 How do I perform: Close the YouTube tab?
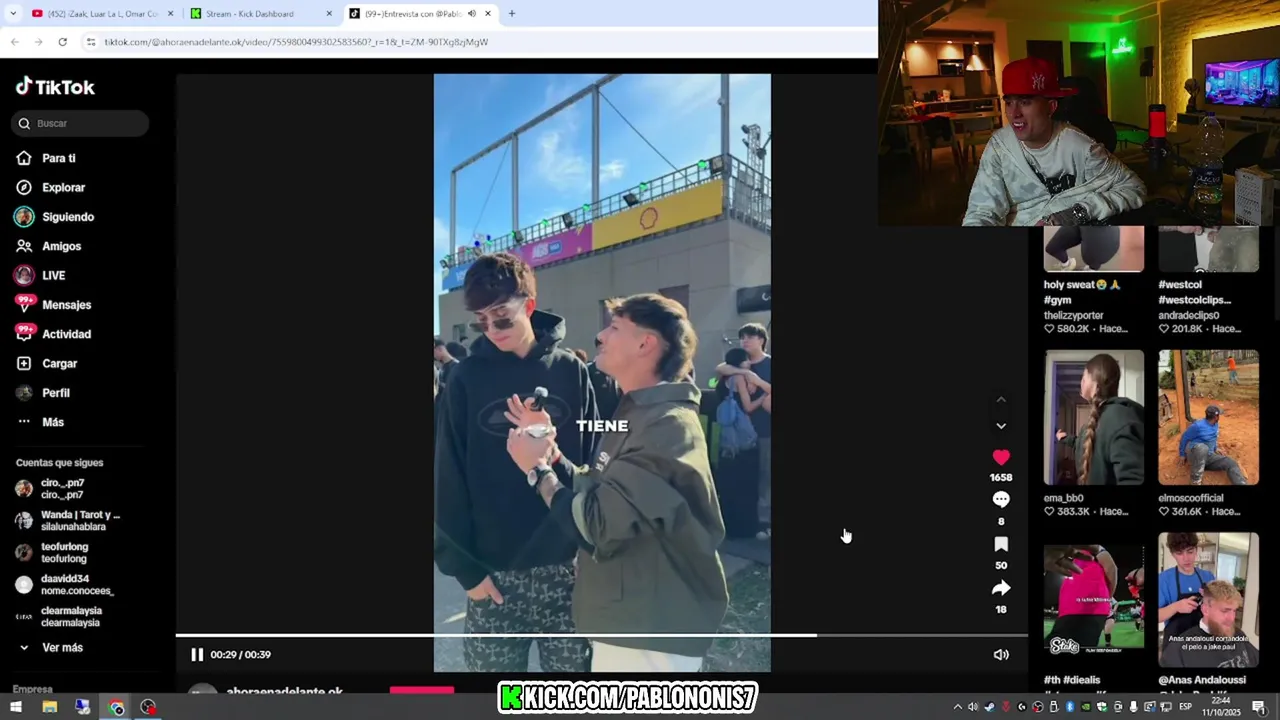tap(171, 14)
